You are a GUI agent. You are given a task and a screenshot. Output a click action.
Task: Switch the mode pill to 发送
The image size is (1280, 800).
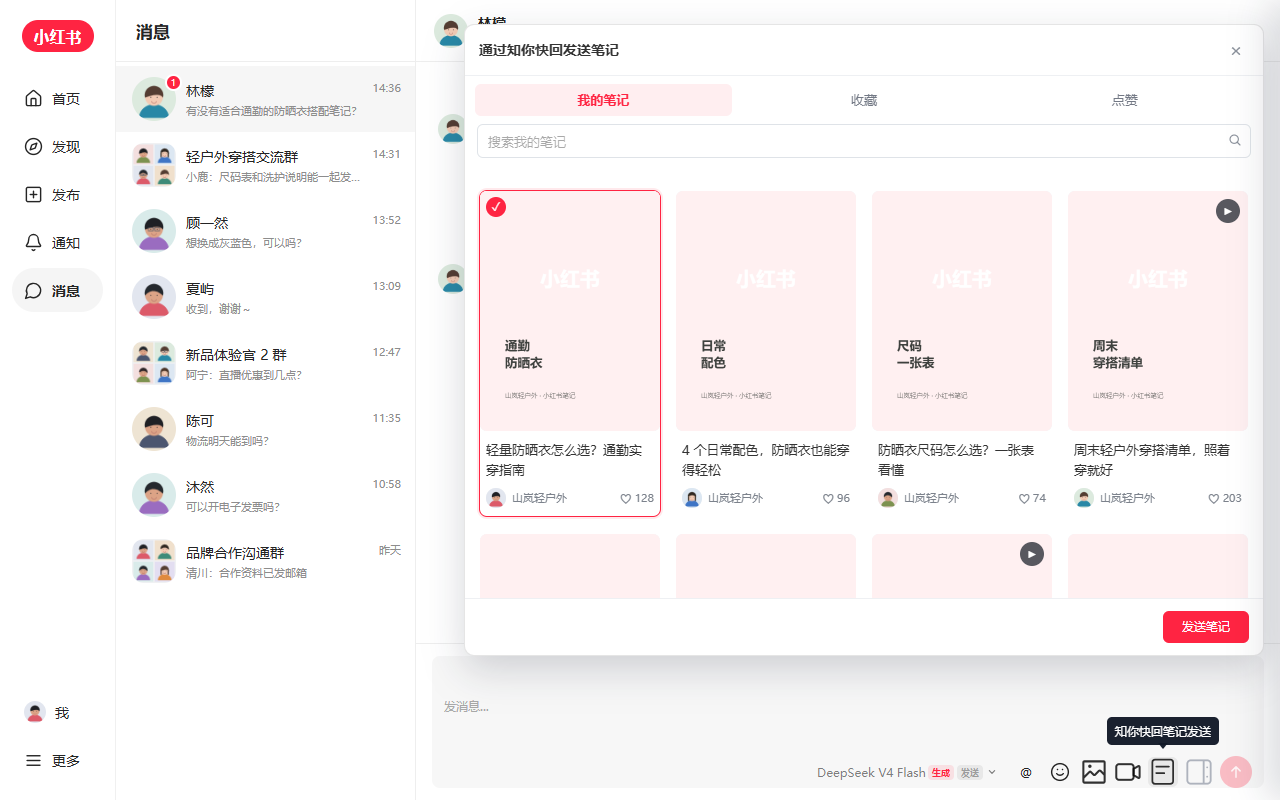pyautogui.click(x=970, y=773)
